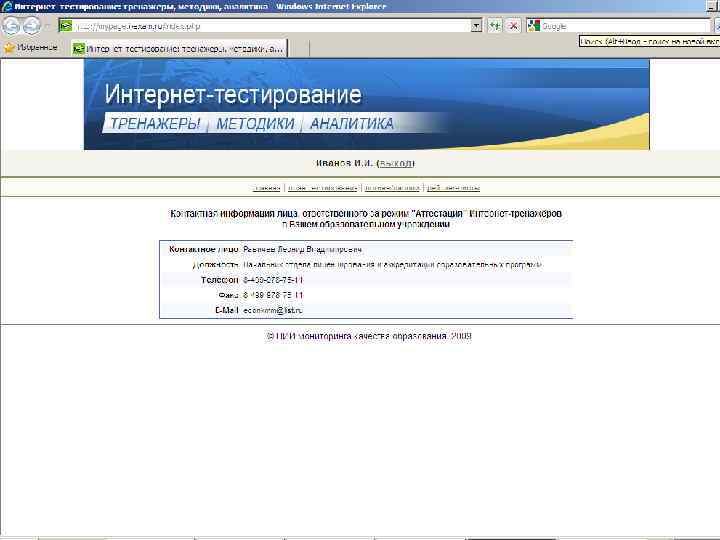The width and height of the screenshot is (720, 540).
Task: Log out via the выход link
Action: pos(396,163)
